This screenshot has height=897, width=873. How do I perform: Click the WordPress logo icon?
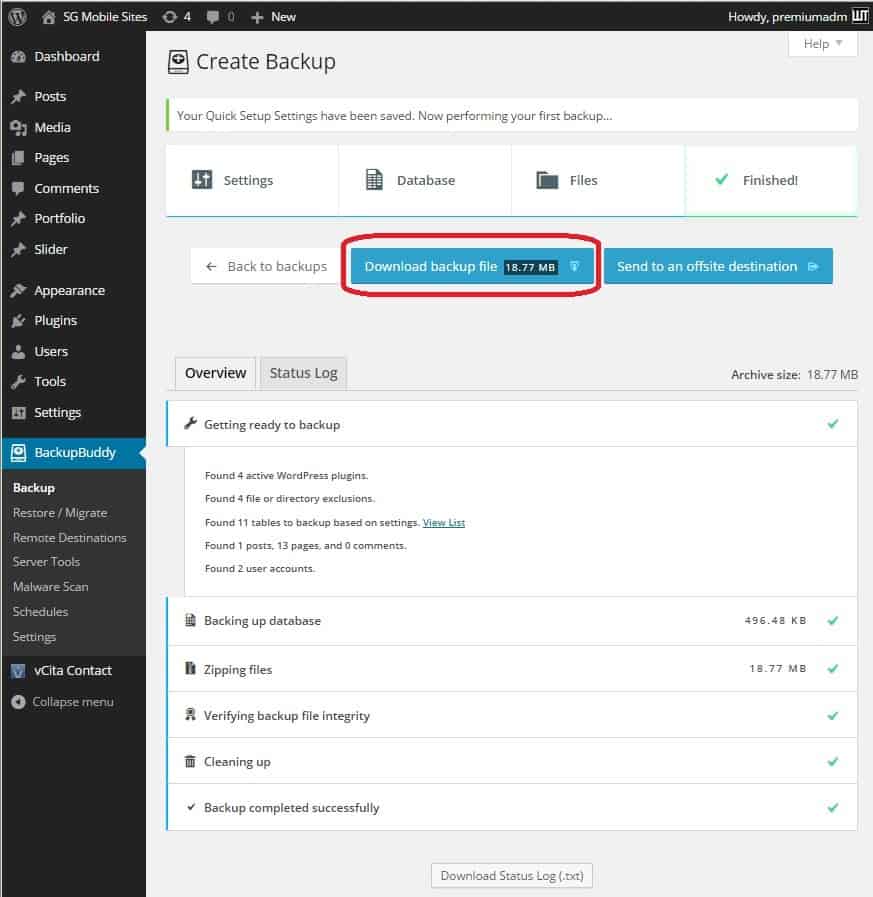click(x=18, y=17)
